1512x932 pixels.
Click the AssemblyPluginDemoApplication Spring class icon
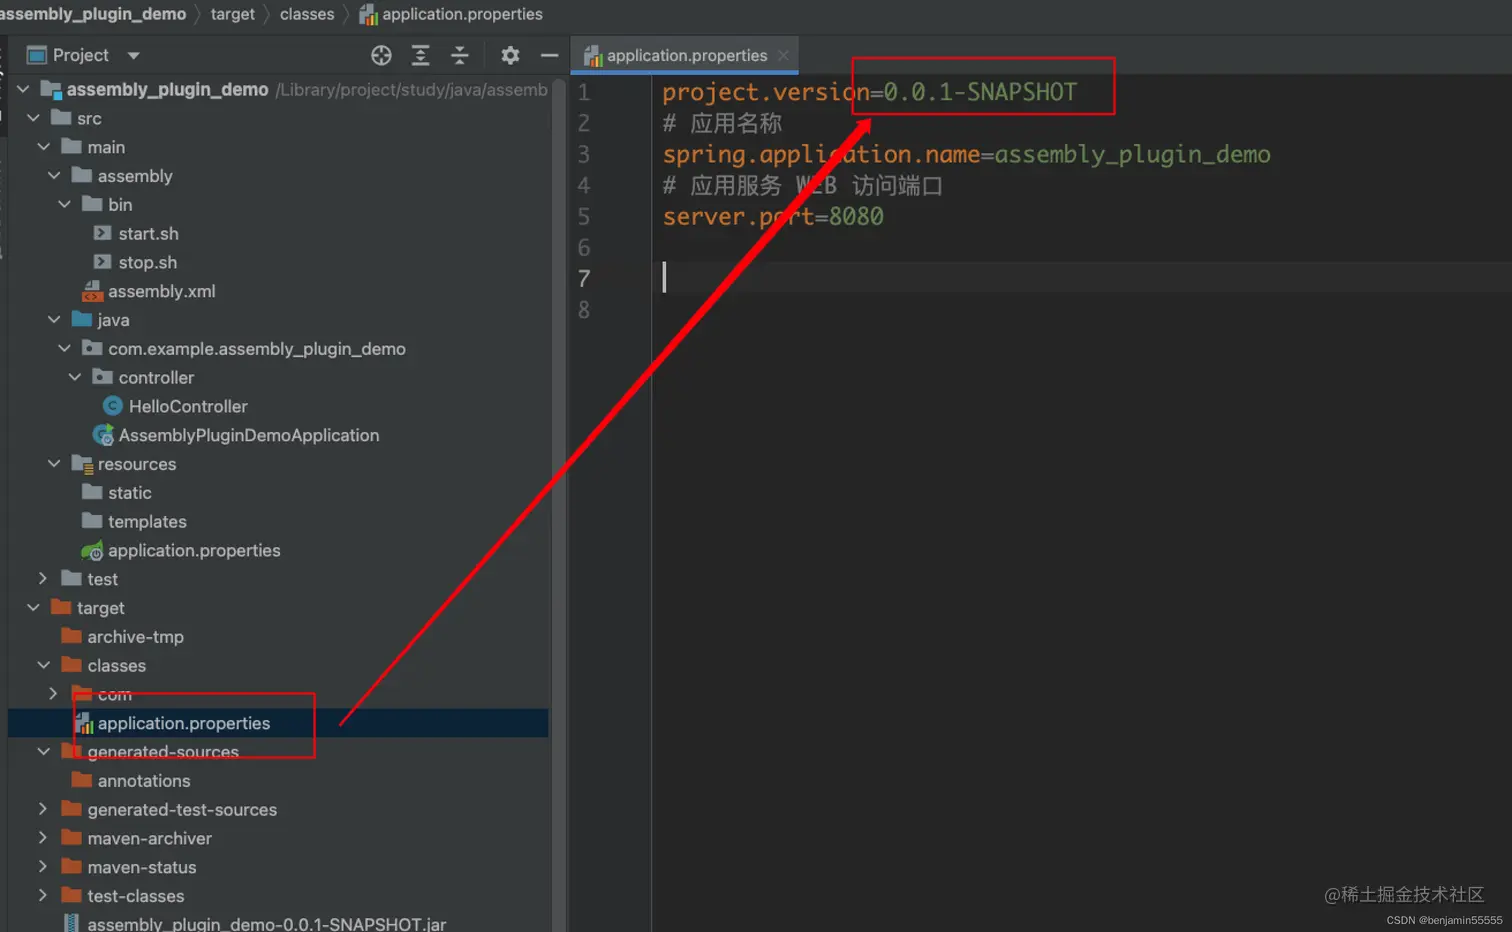pos(103,435)
